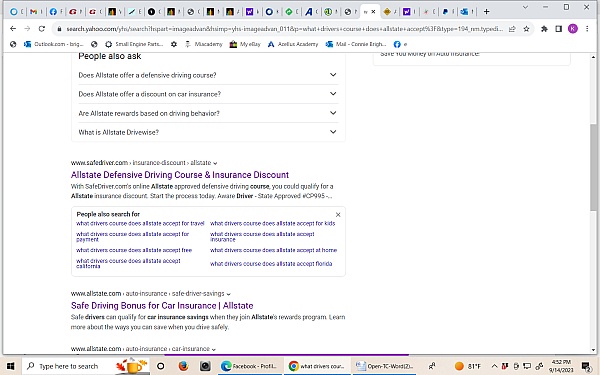Open the Mail - Connie Brigh bookmark
Screen dimensions: 600x375
coord(356,44)
